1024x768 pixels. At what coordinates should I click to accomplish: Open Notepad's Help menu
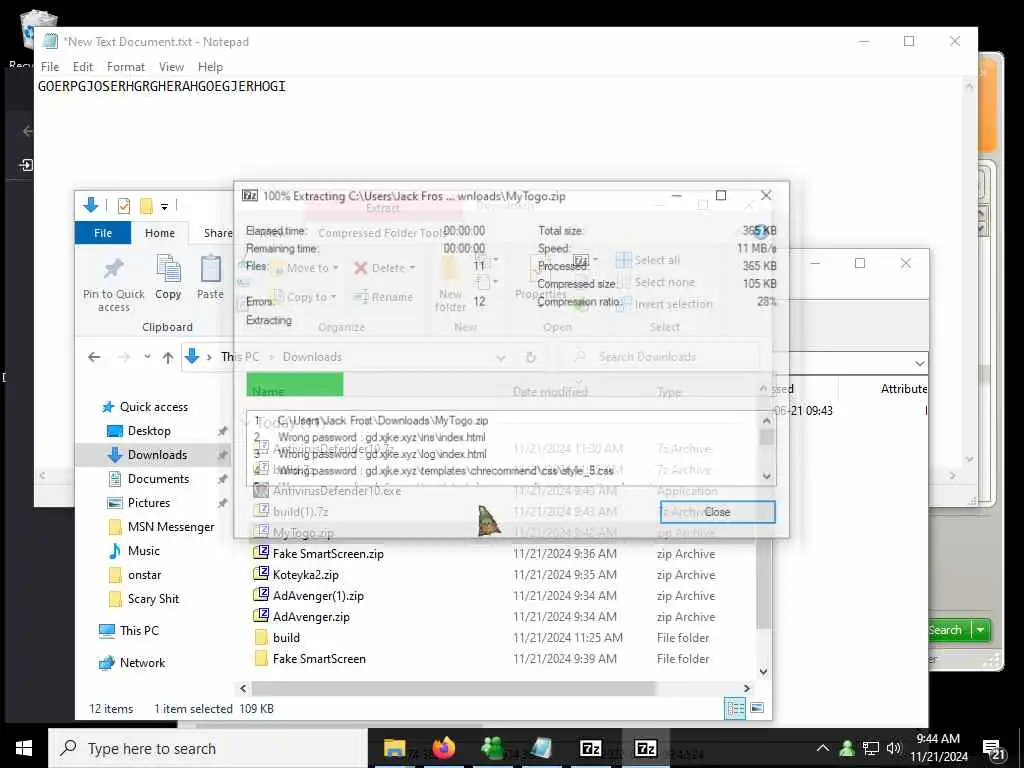pos(210,67)
